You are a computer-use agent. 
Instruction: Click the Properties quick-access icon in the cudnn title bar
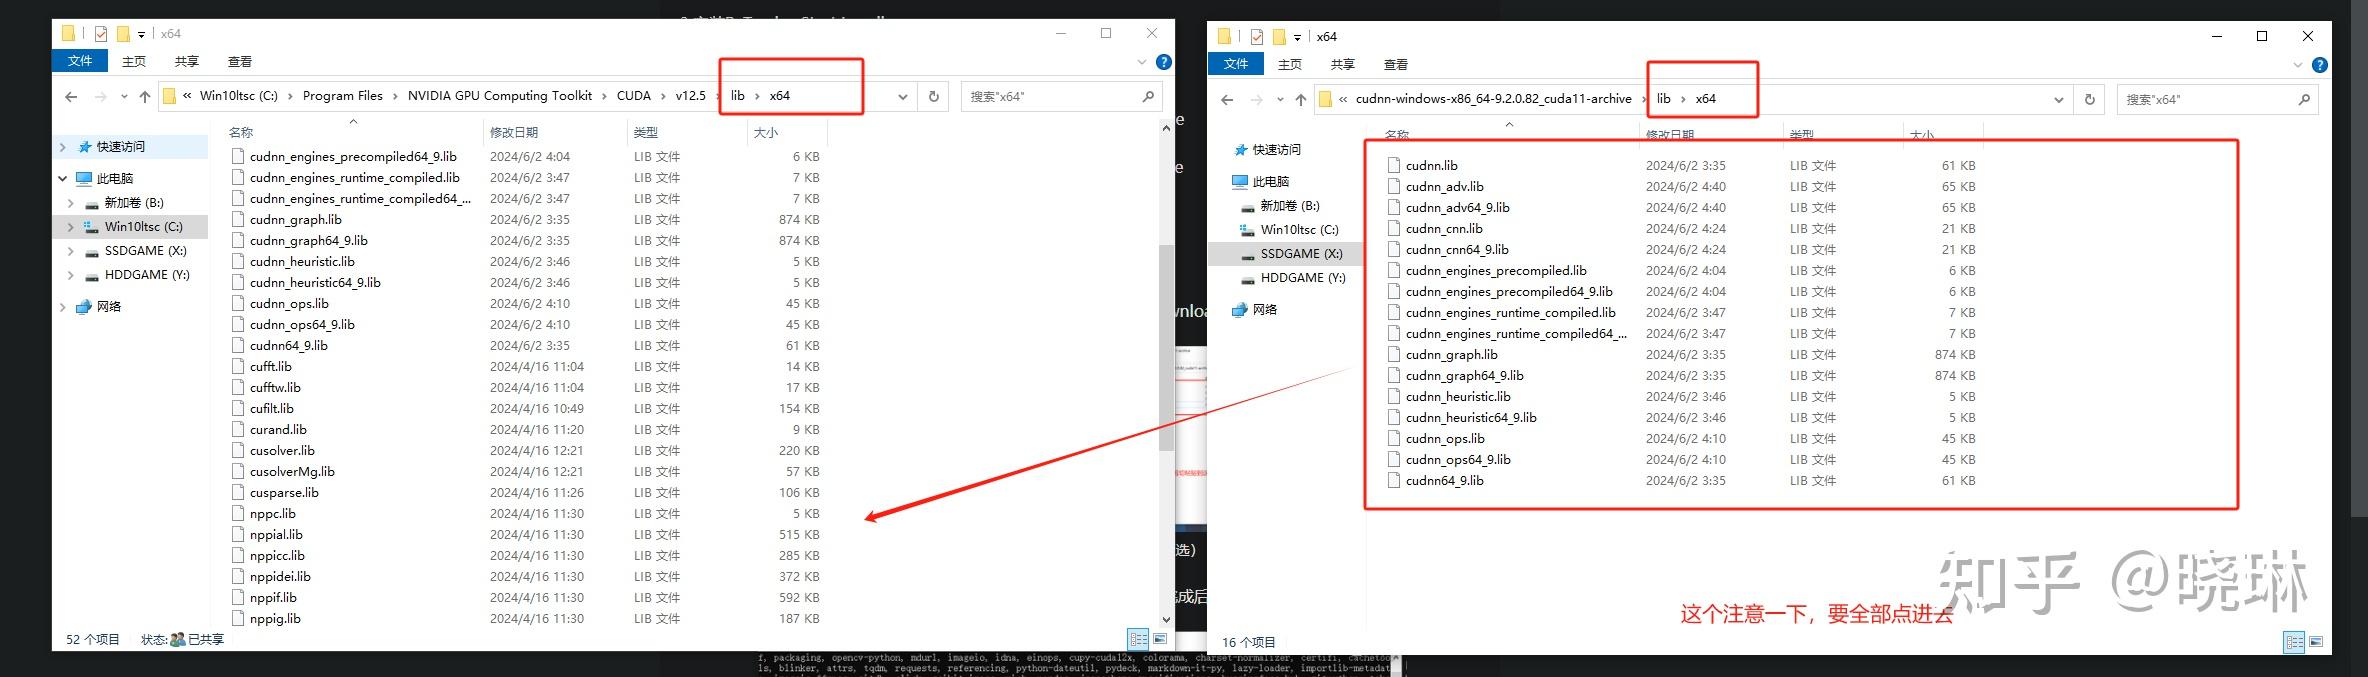click(x=1257, y=37)
